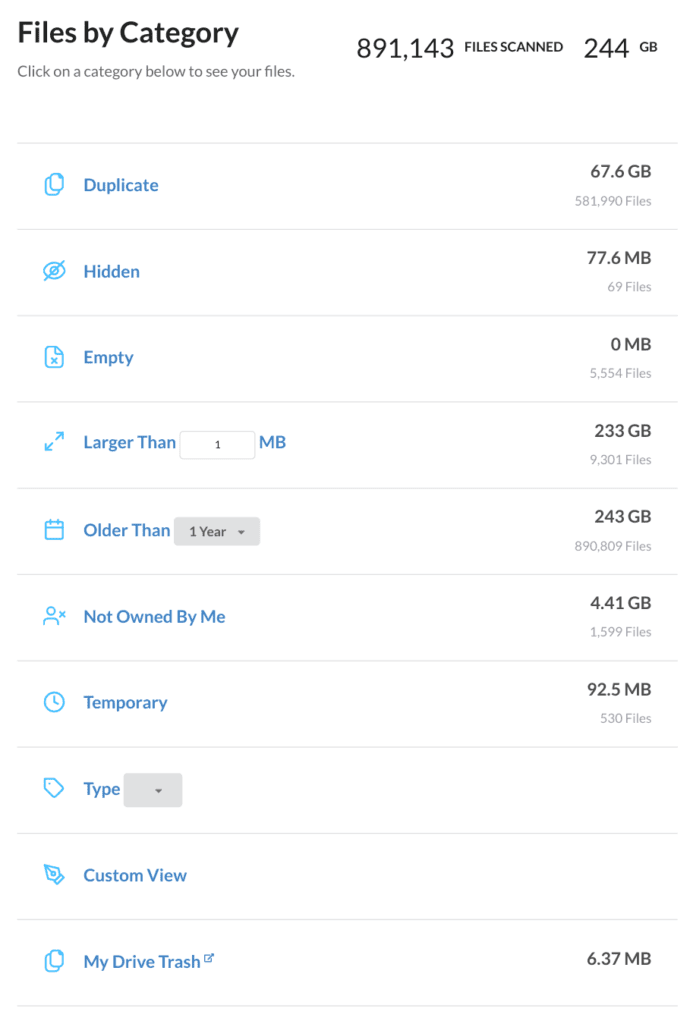Open the Custom View category
693x1024 pixels.
(x=135, y=875)
